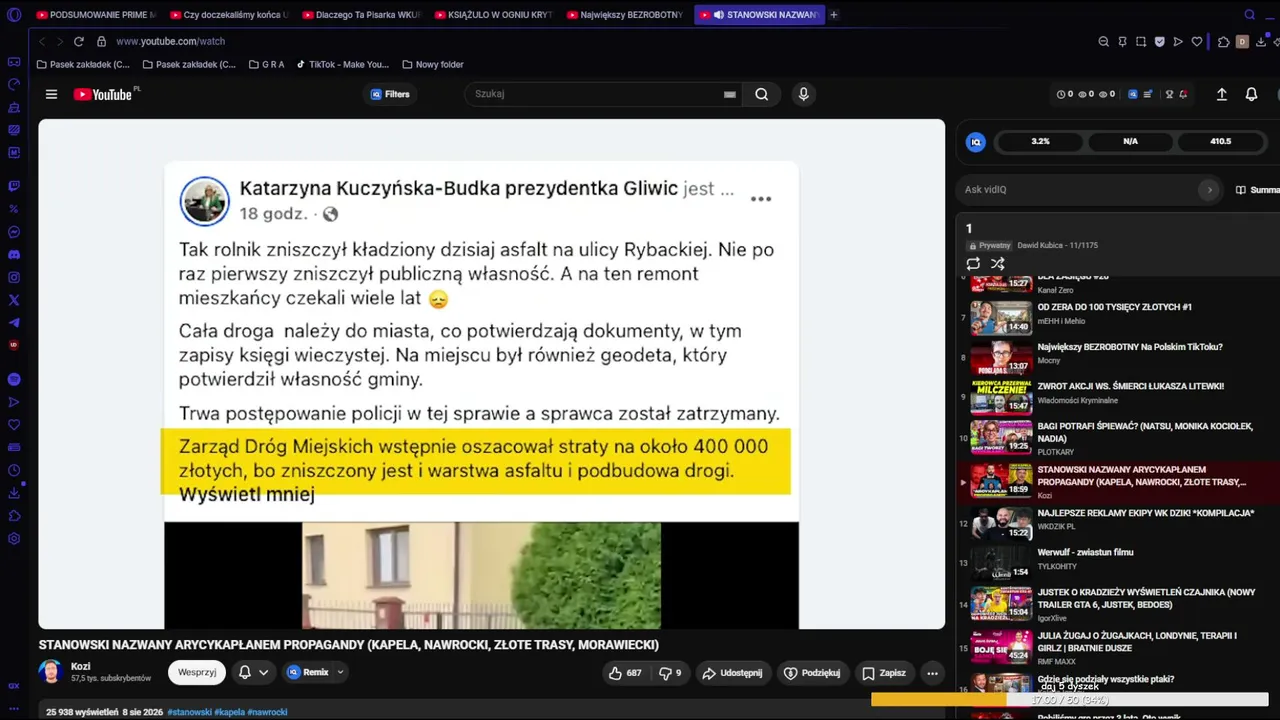Open Discord in the browser sidebar
The image size is (1280, 720).
(x=14, y=254)
